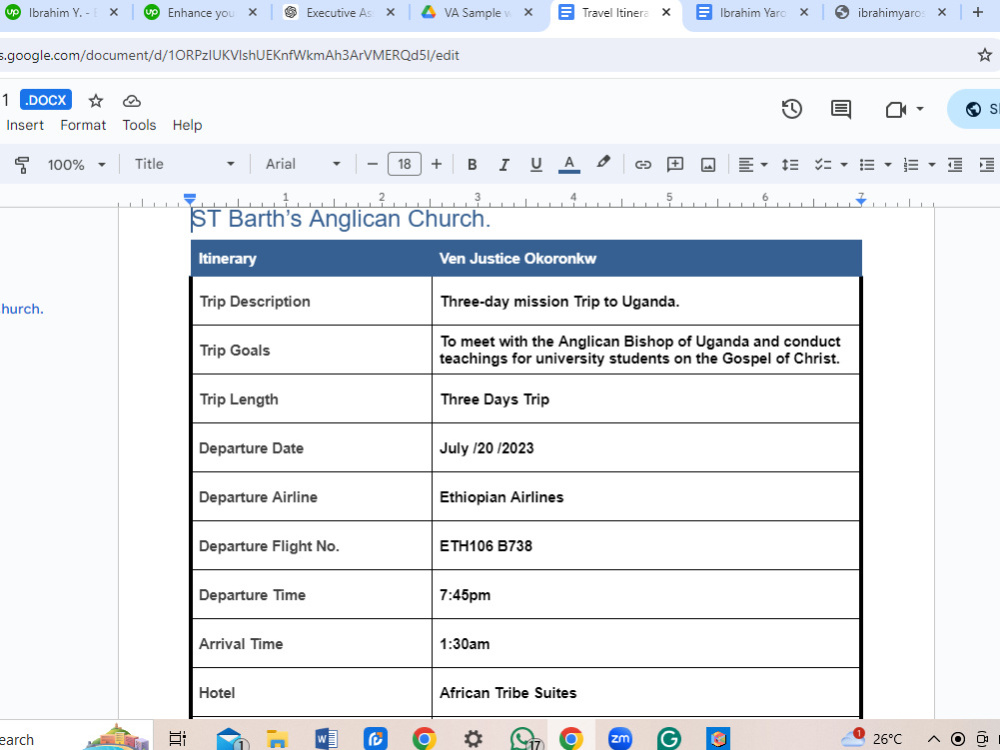The image size is (1000, 750).
Task: Open the 100% zoom dropdown
Action: point(76,165)
